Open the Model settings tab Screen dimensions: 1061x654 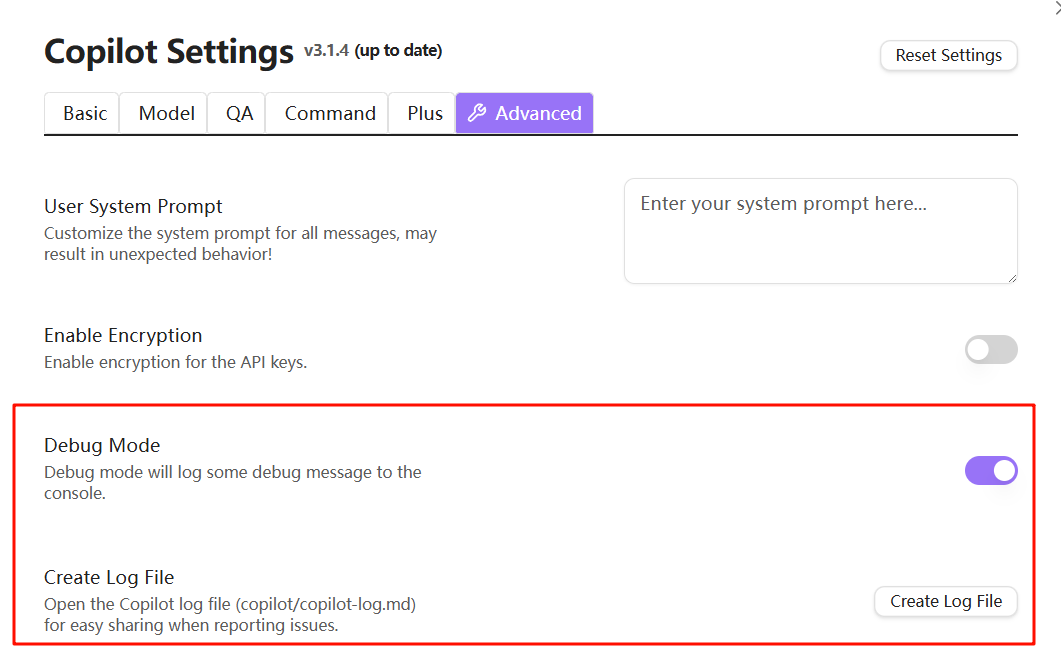[166, 113]
